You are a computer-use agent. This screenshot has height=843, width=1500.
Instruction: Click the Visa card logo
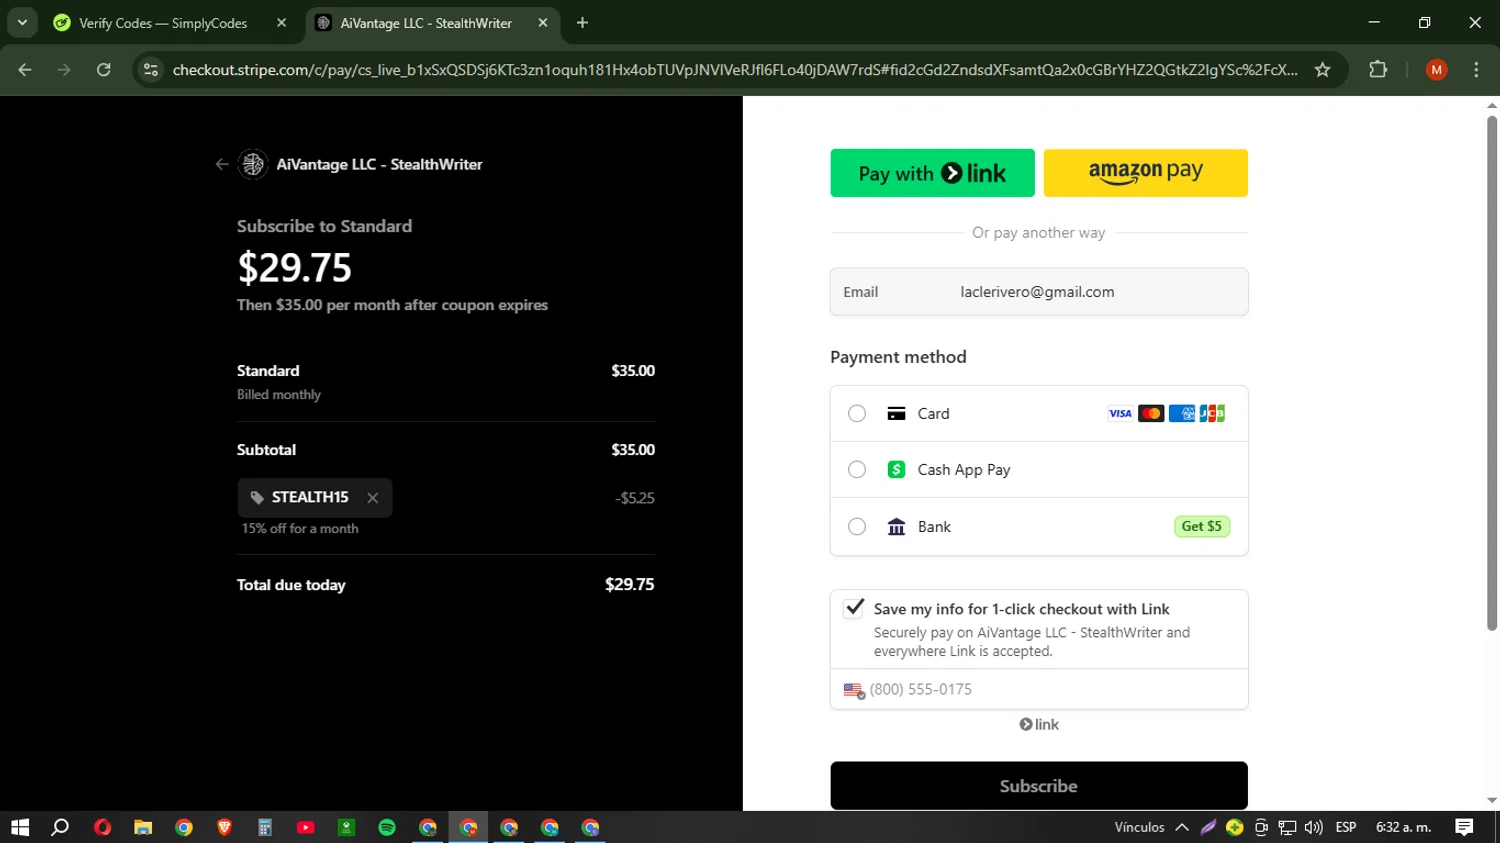[1120, 413]
